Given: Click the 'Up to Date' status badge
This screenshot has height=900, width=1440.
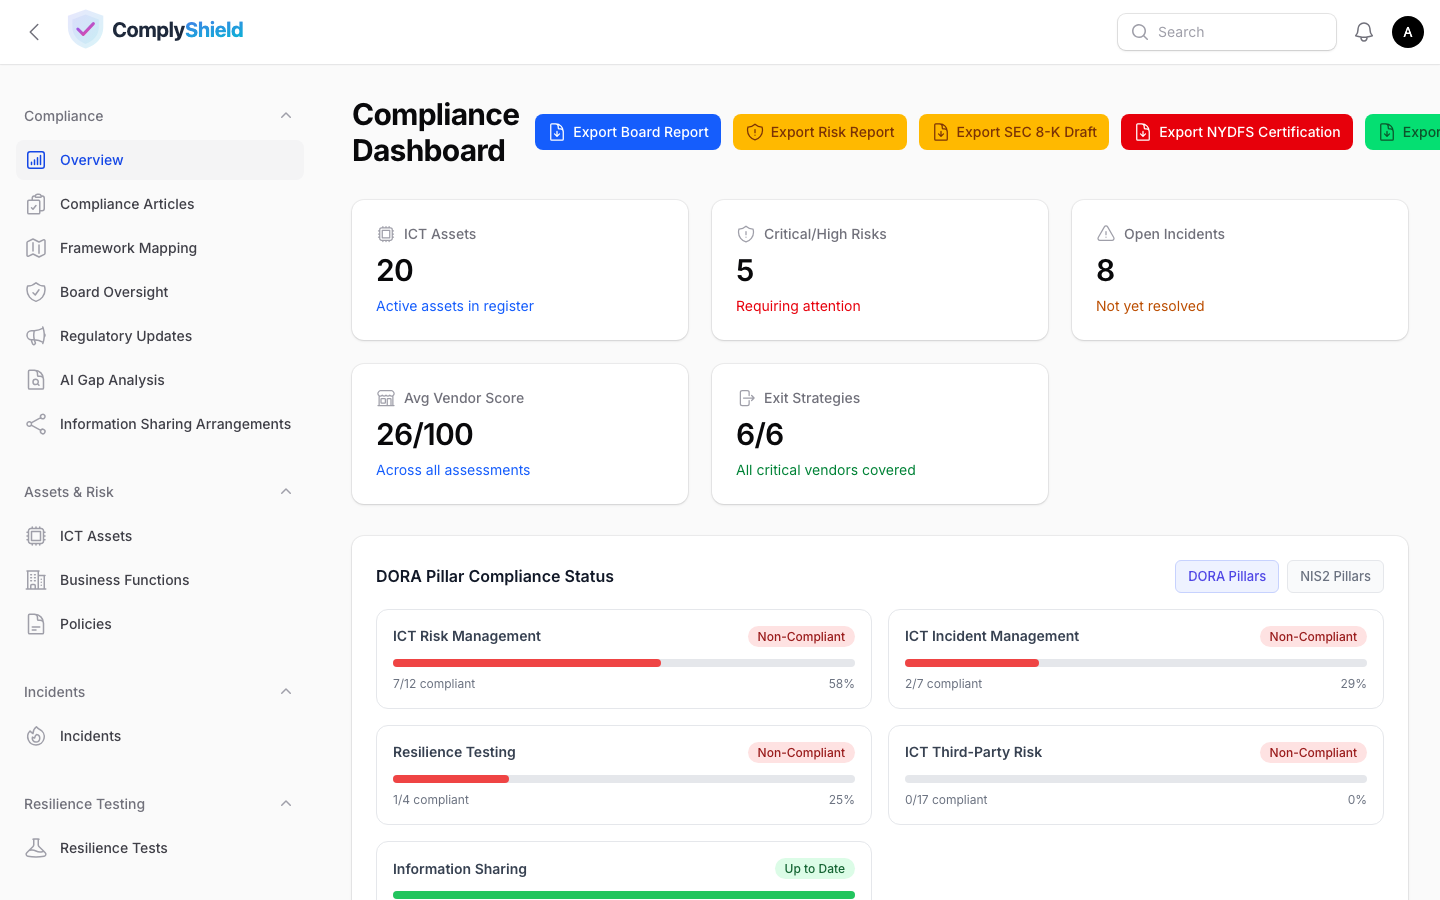Looking at the screenshot, I should click(x=815, y=869).
